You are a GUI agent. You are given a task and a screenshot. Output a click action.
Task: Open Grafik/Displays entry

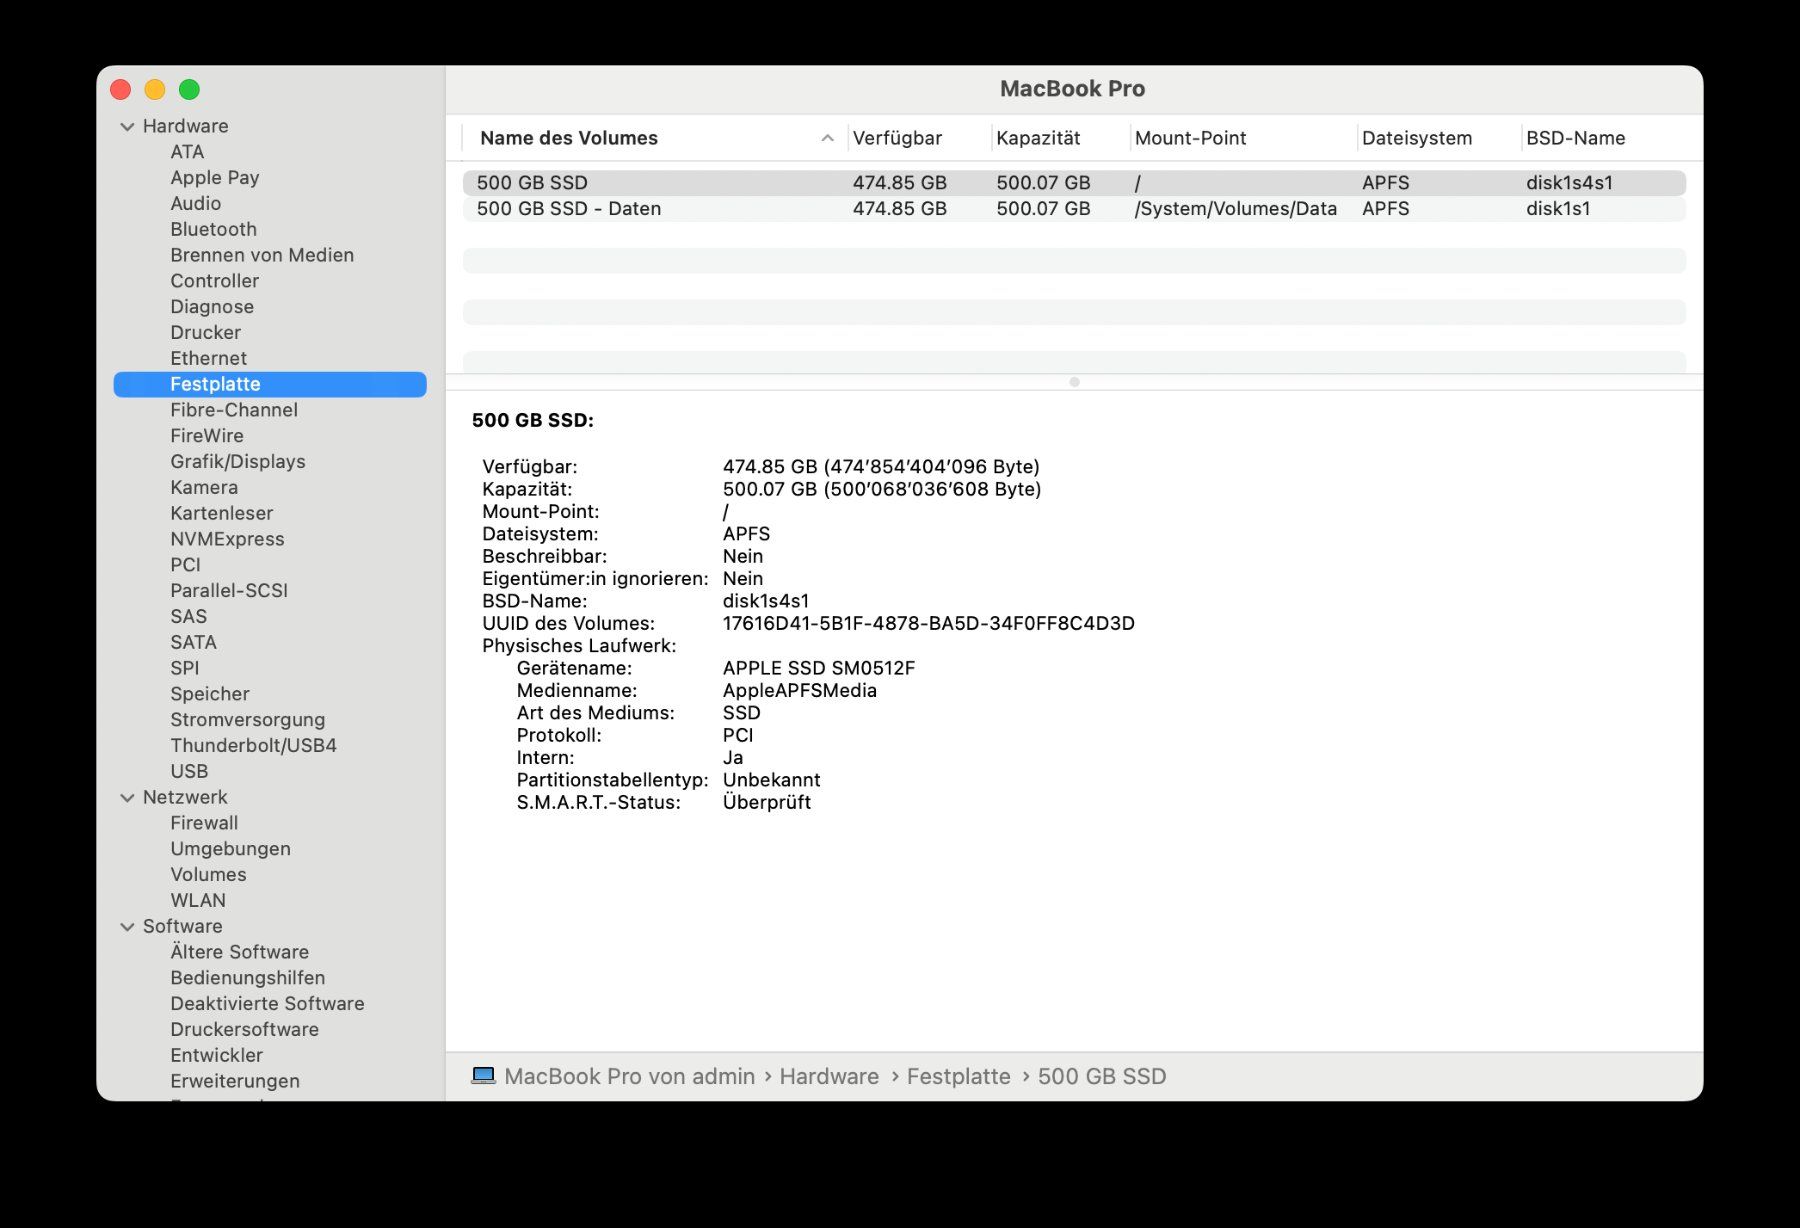[x=238, y=462]
